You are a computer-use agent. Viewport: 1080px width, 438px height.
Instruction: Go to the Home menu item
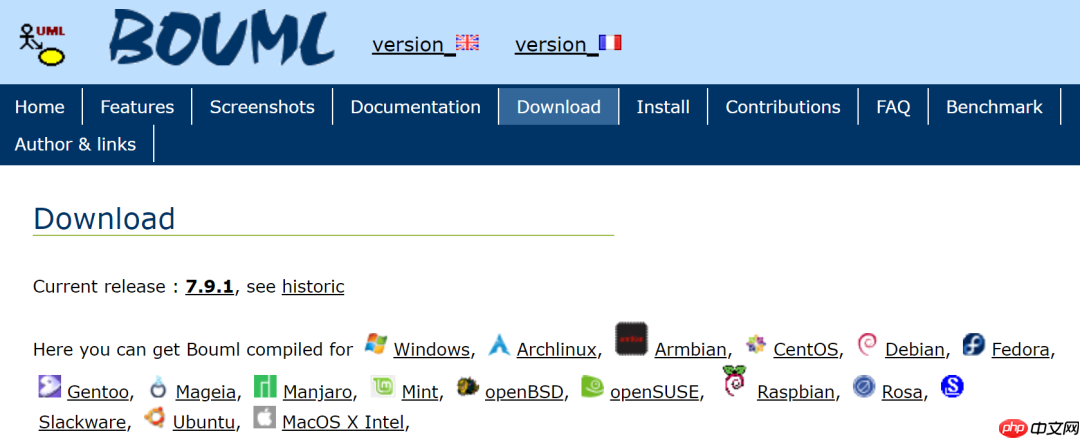[x=40, y=107]
